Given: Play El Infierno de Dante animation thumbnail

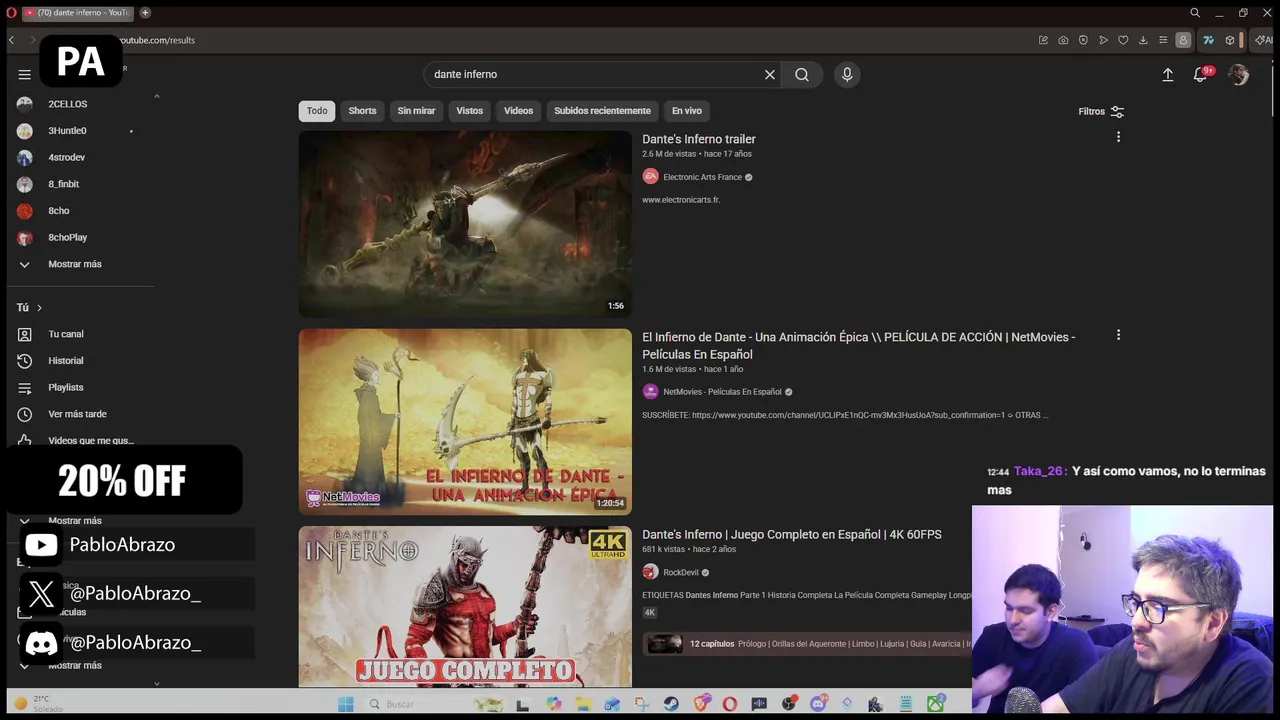Looking at the screenshot, I should [x=465, y=421].
